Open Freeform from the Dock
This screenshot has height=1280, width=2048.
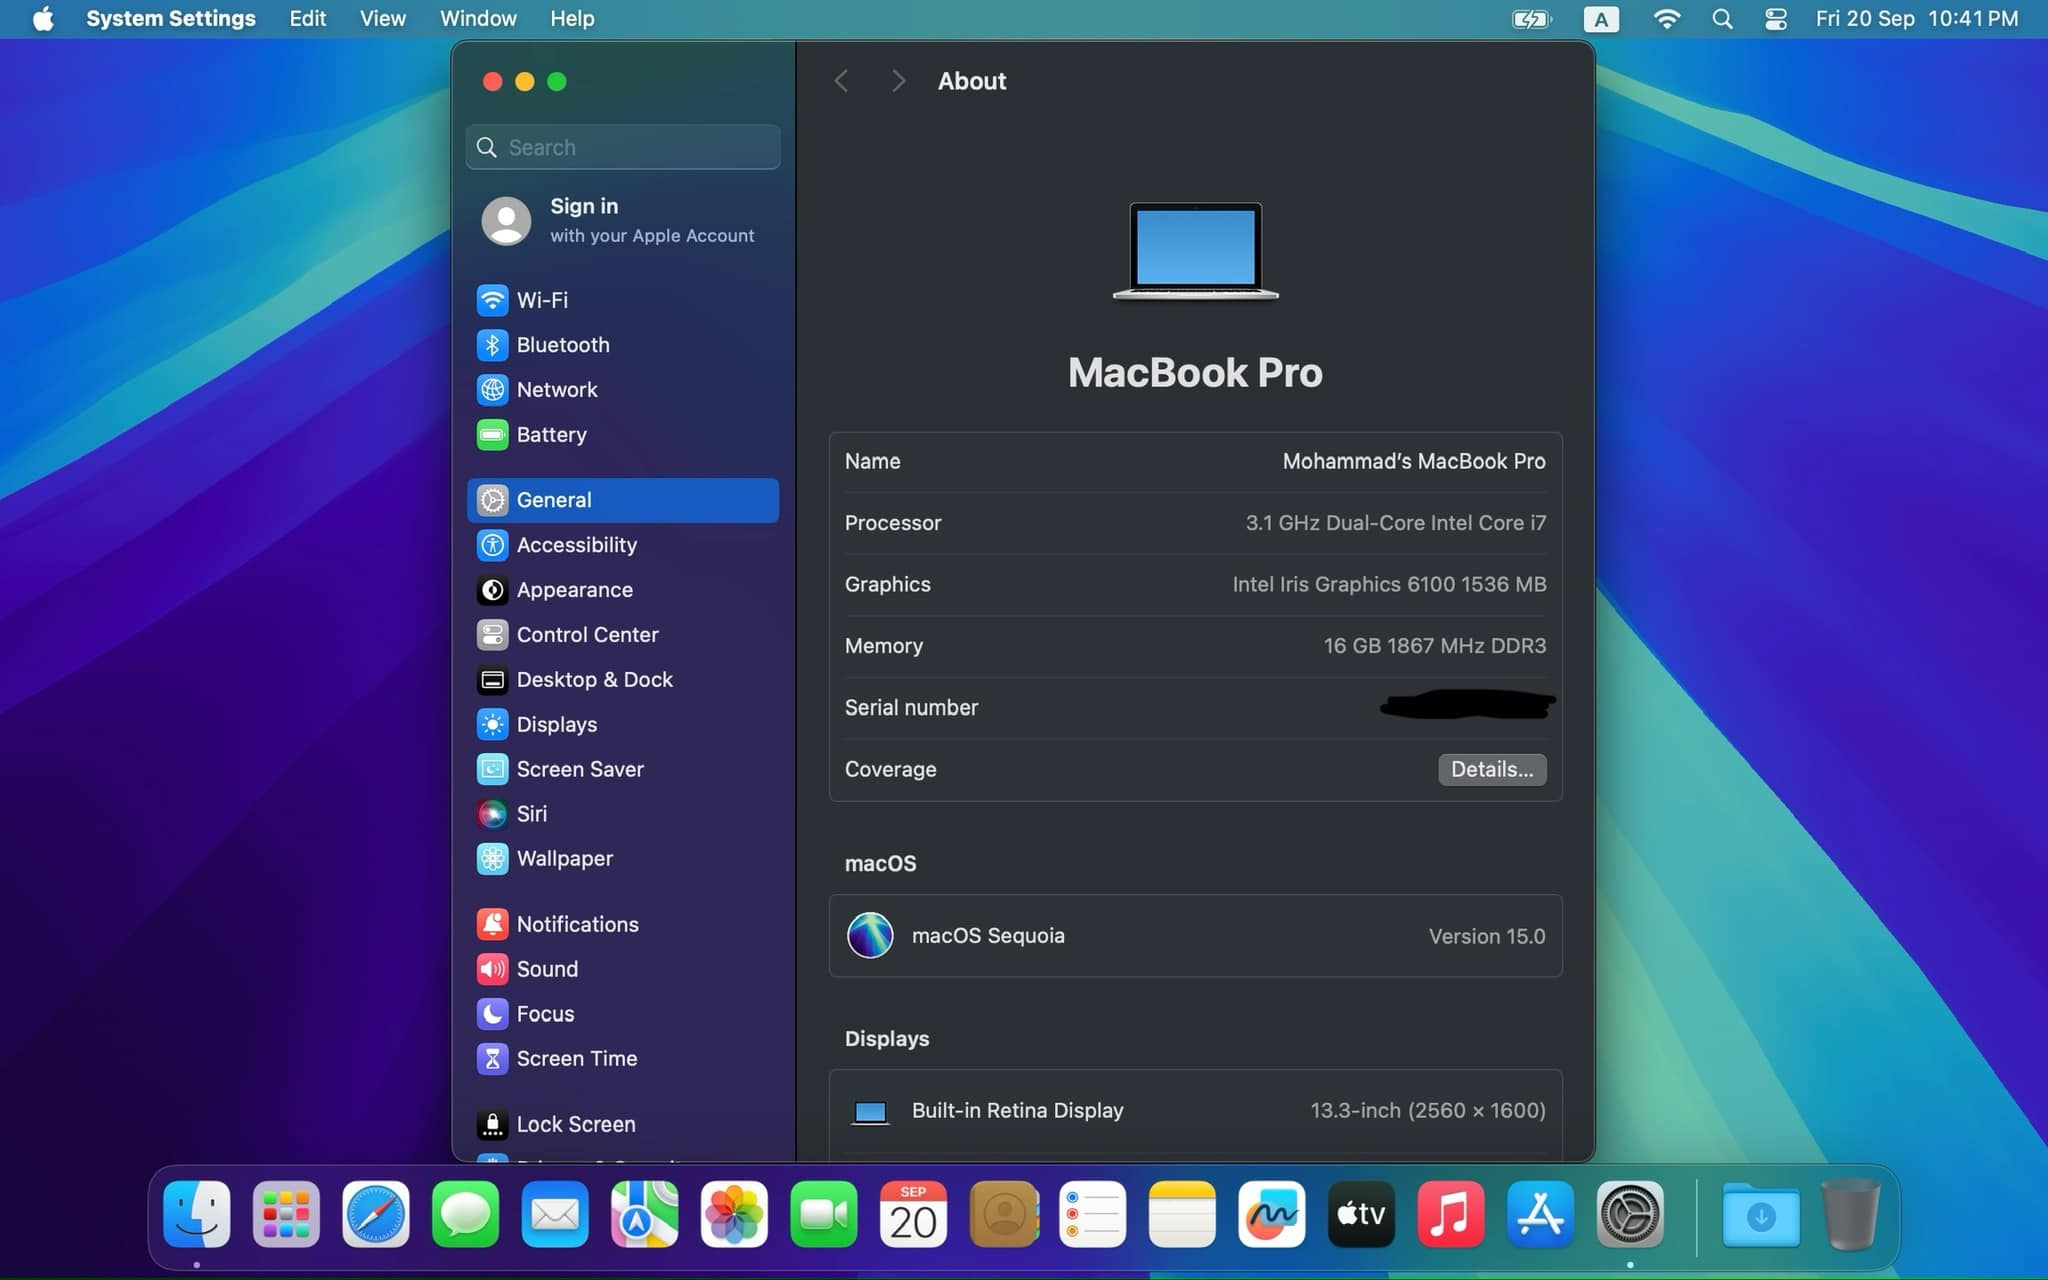pyautogui.click(x=1271, y=1215)
